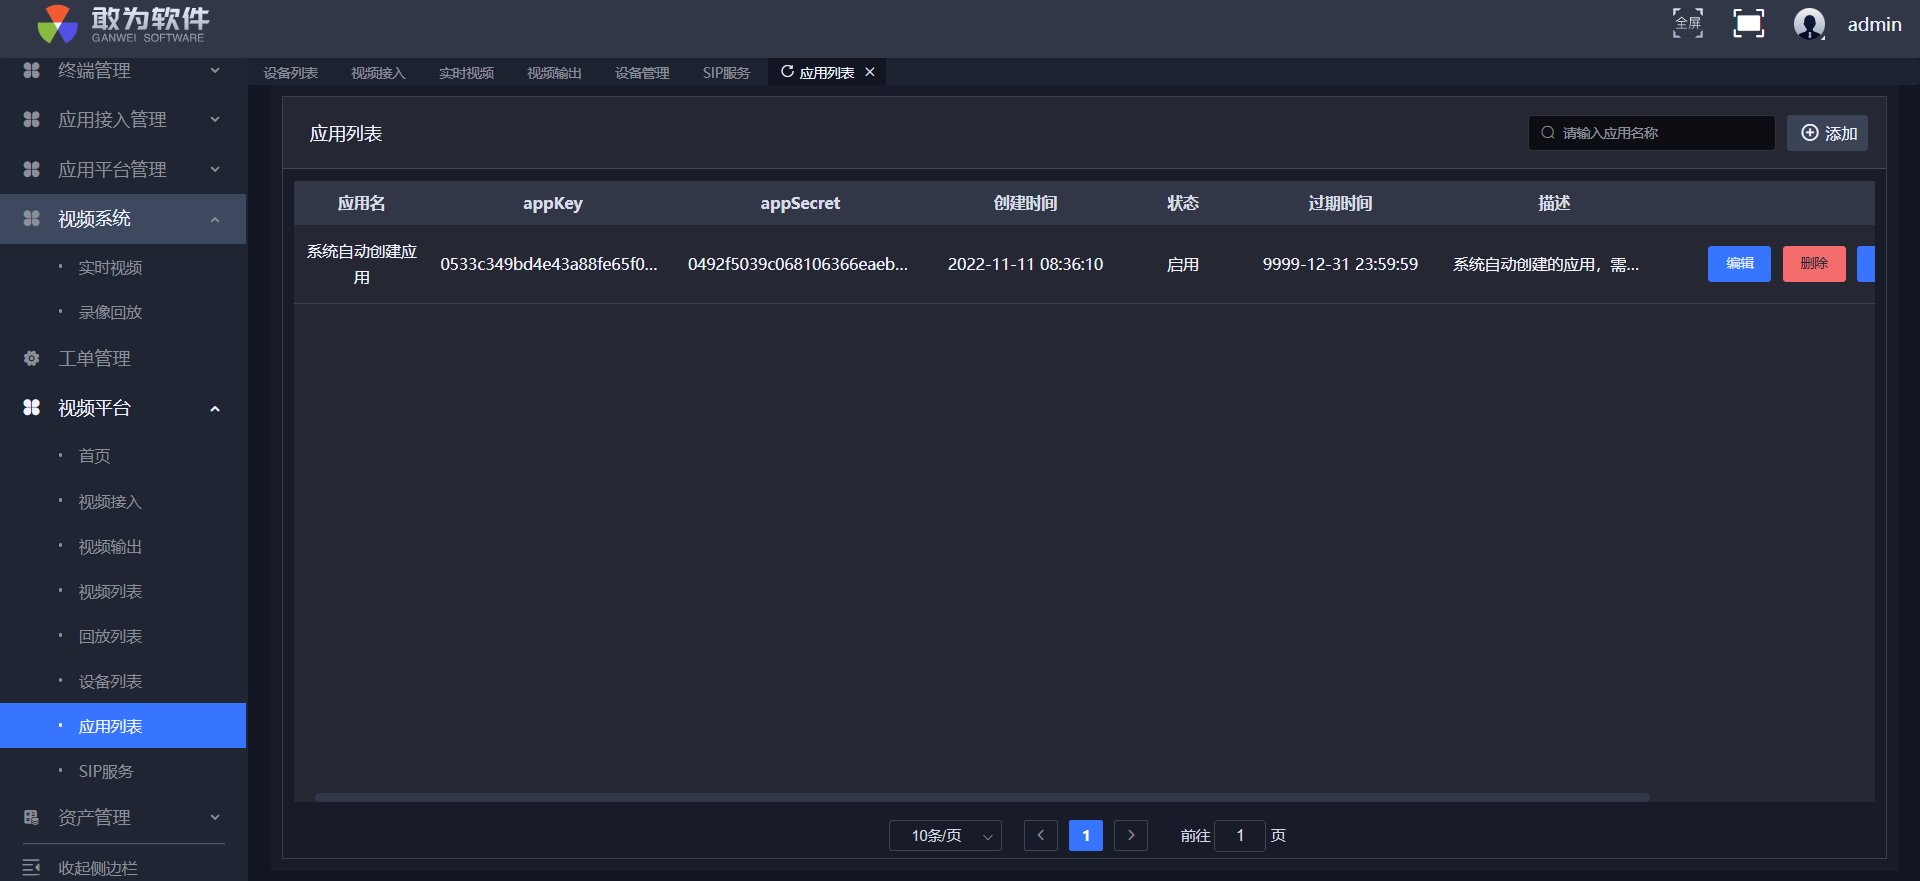Close the 应用列表 tab

(x=870, y=72)
